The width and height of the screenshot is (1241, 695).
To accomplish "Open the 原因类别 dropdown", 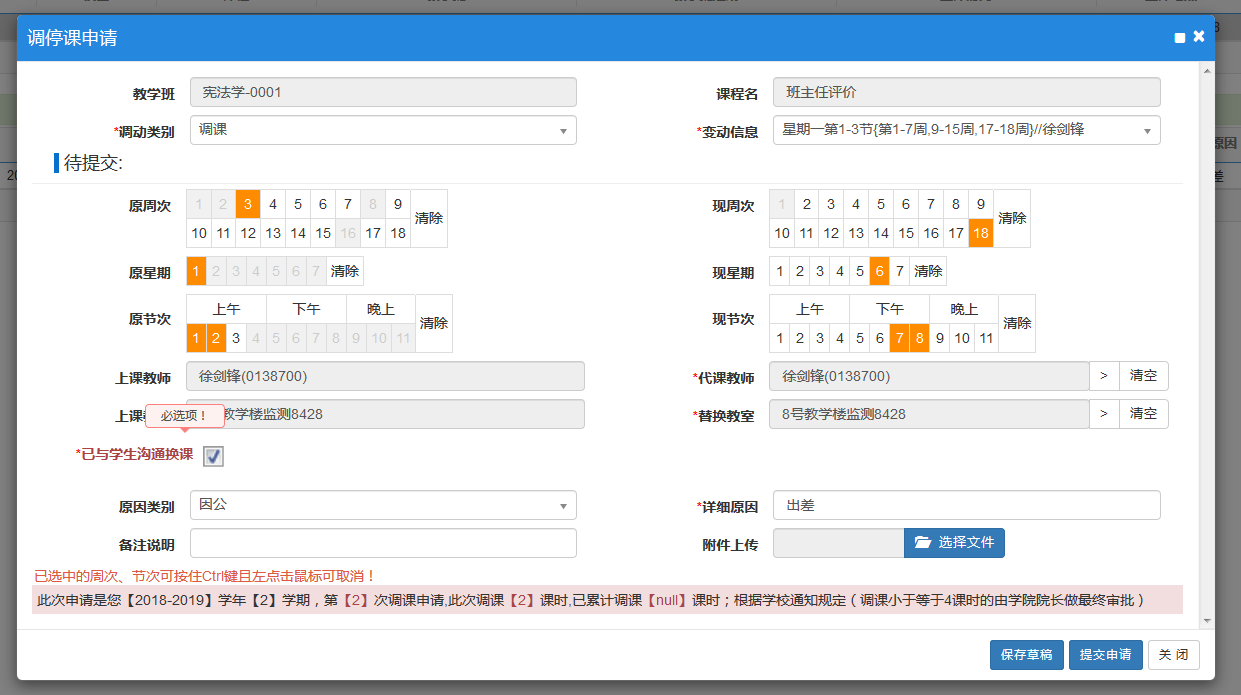I will coord(383,505).
